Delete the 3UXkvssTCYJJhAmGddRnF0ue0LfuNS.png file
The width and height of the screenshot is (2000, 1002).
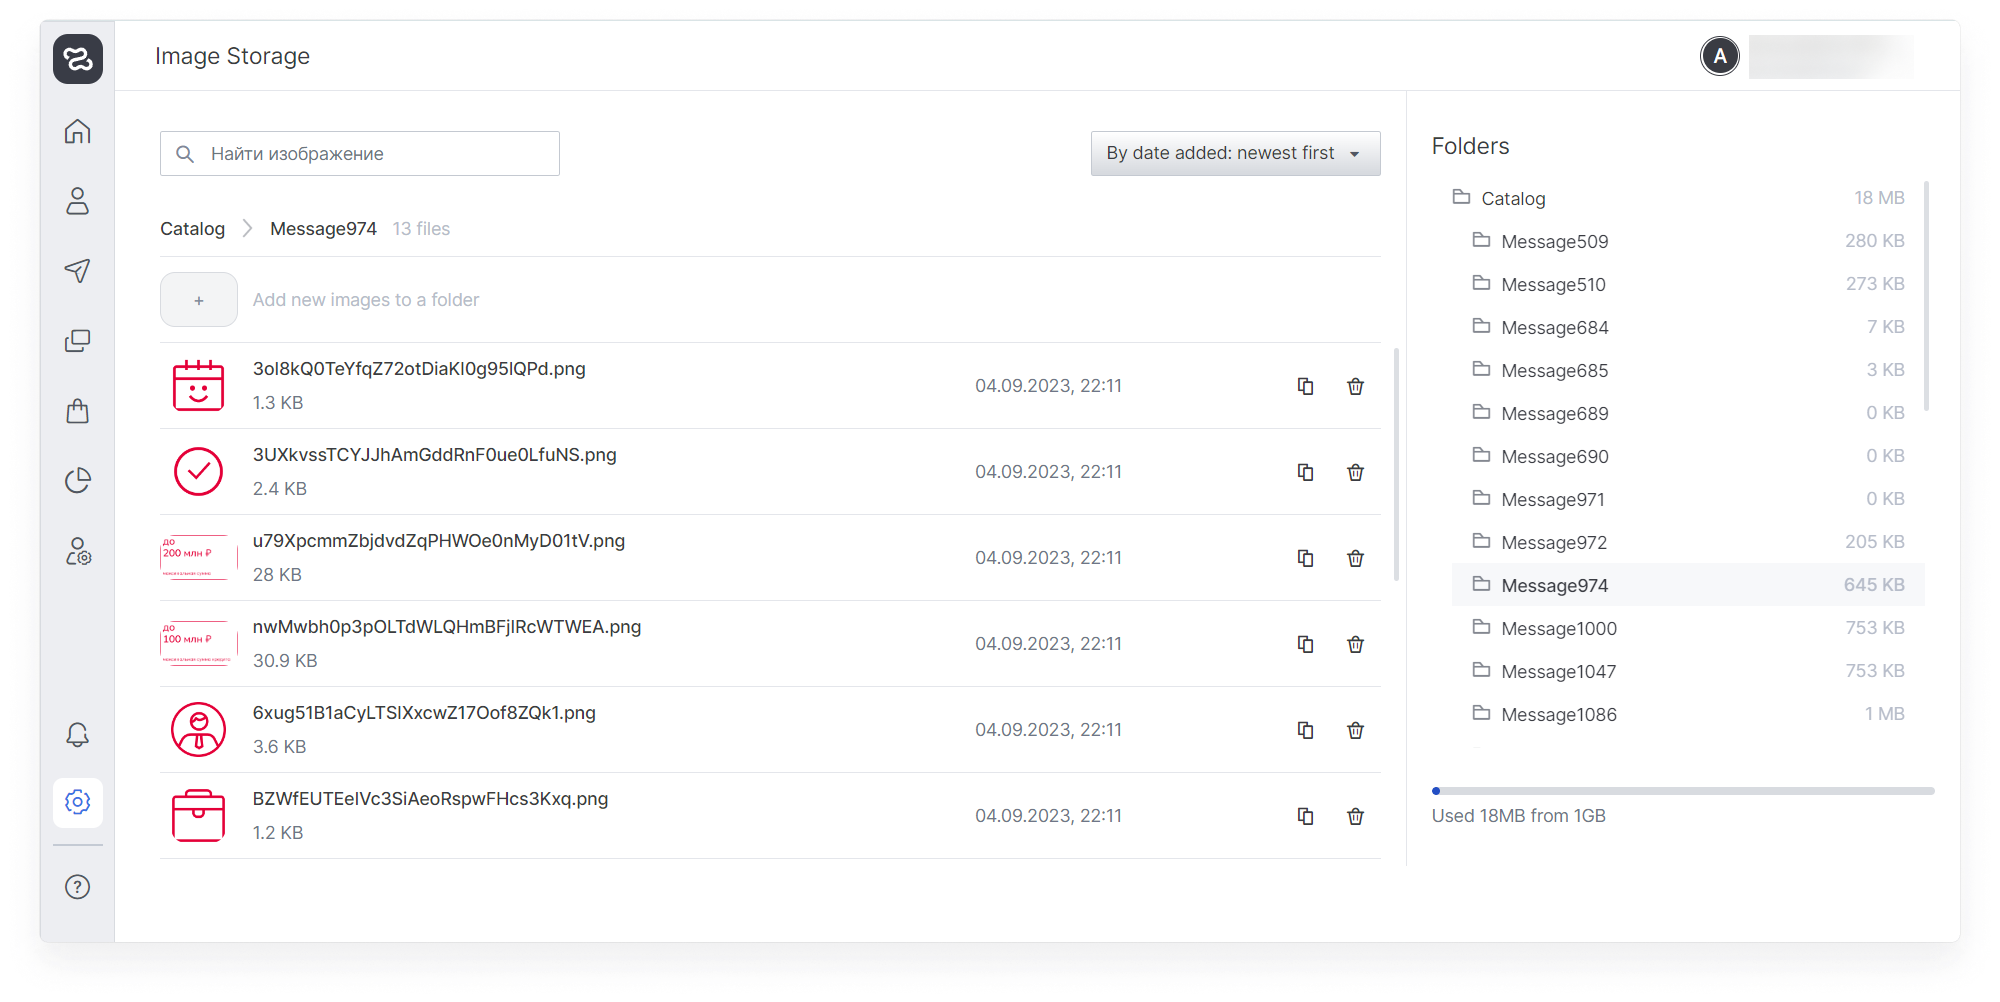[x=1355, y=472]
